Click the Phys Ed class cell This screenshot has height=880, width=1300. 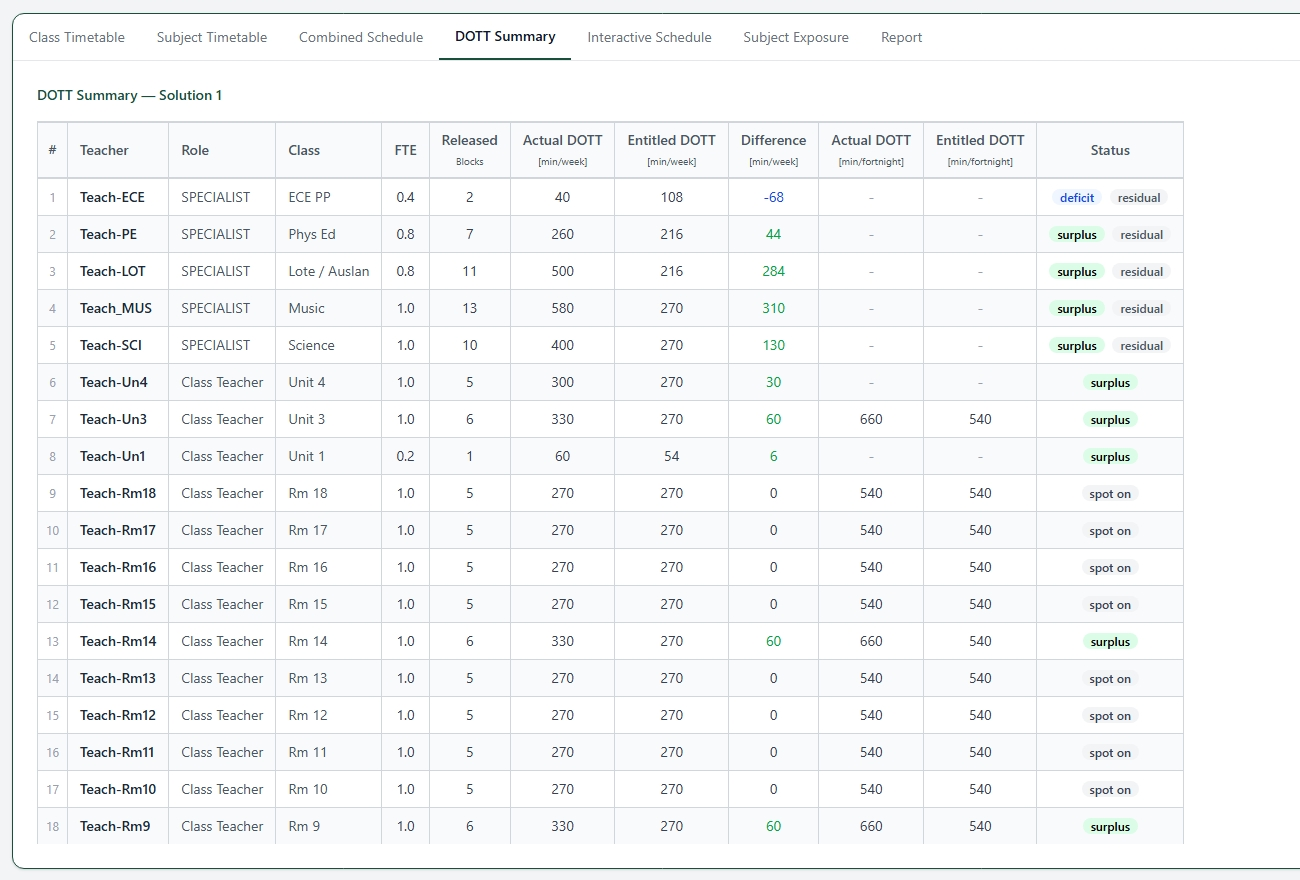tap(328, 234)
